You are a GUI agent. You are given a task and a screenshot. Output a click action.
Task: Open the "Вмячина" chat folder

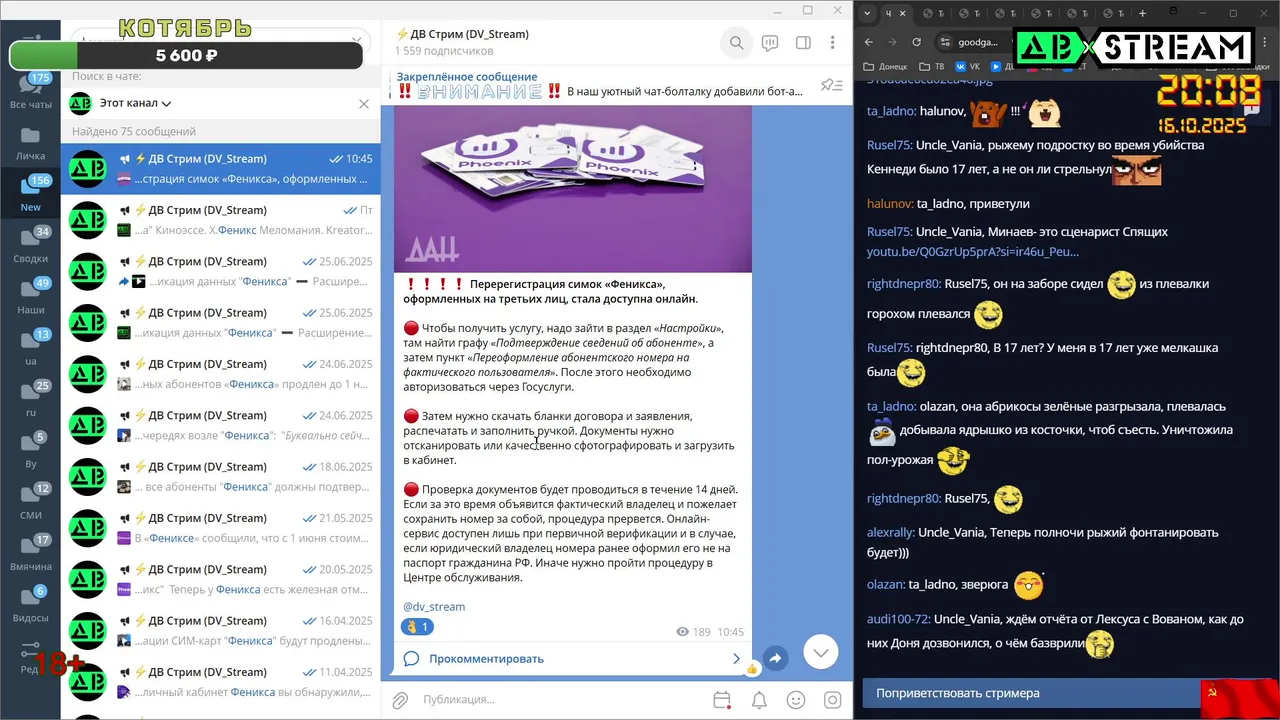tap(31, 554)
